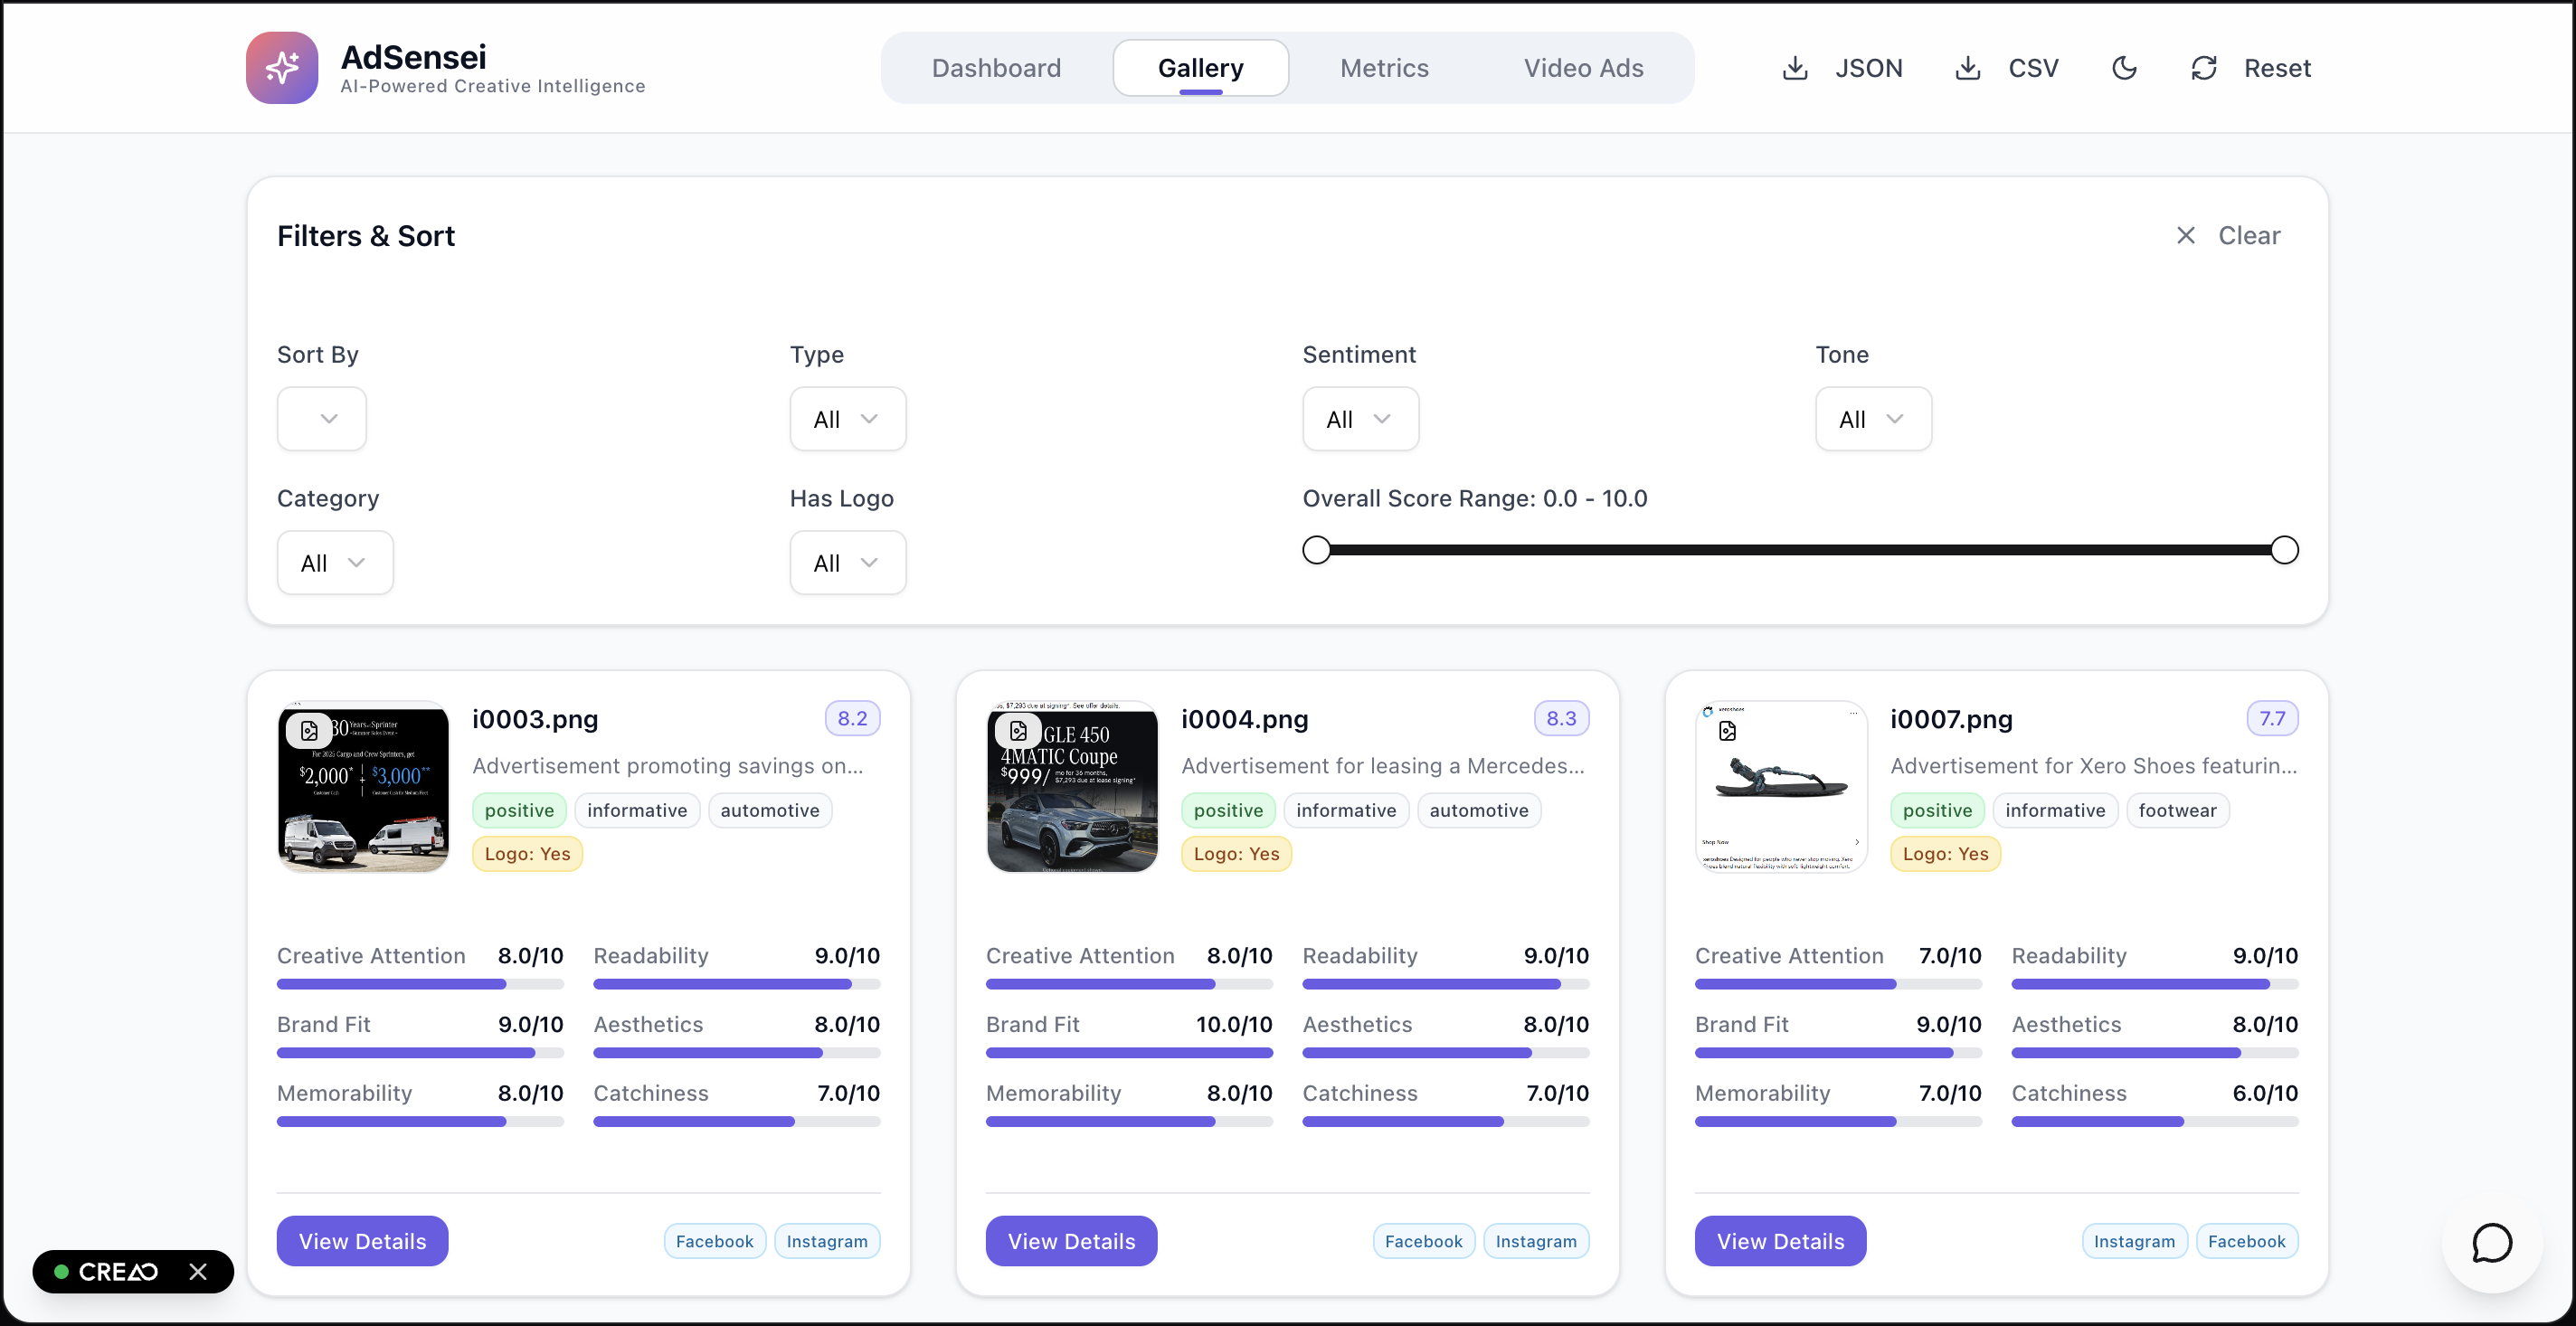Toggle dark mode with the moon icon
The width and height of the screenshot is (2576, 1326).
tap(2124, 68)
